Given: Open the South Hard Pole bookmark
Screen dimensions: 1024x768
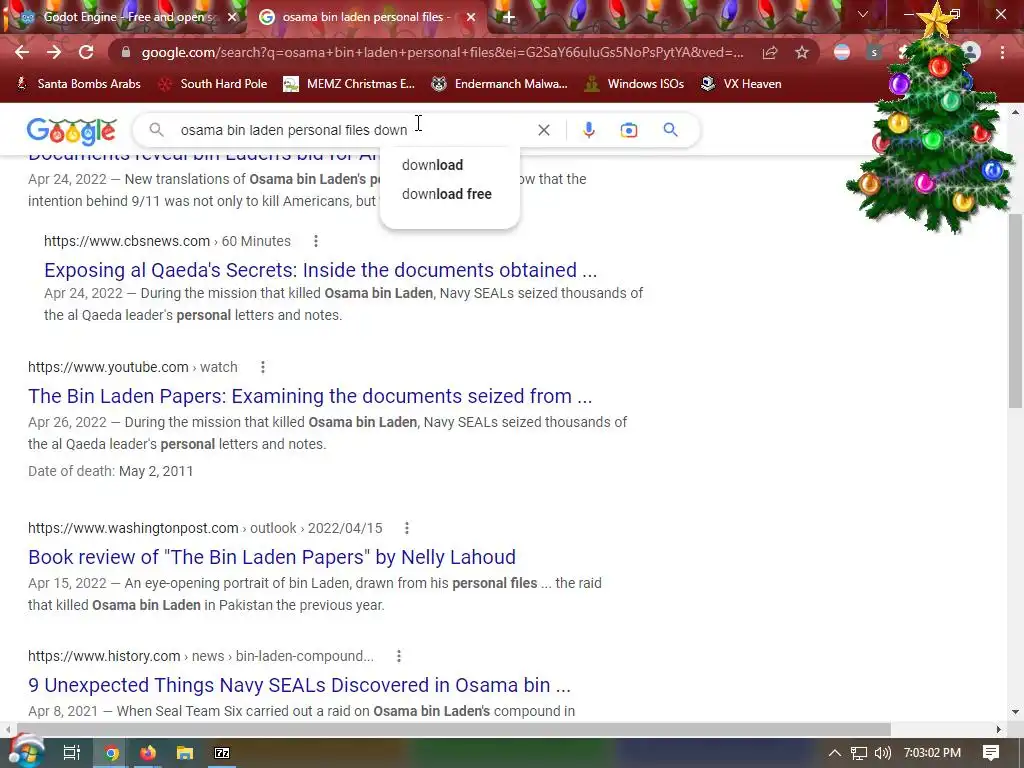Looking at the screenshot, I should point(214,84).
